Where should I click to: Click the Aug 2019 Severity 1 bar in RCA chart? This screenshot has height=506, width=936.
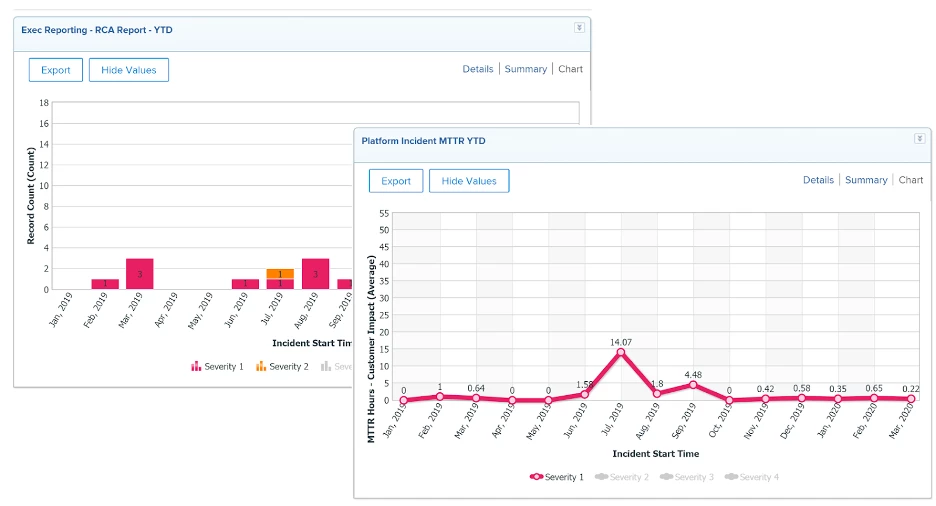[315, 274]
